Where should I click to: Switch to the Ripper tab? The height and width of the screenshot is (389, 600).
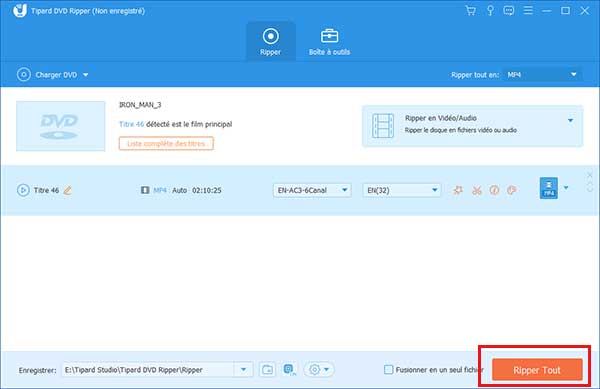coord(271,42)
